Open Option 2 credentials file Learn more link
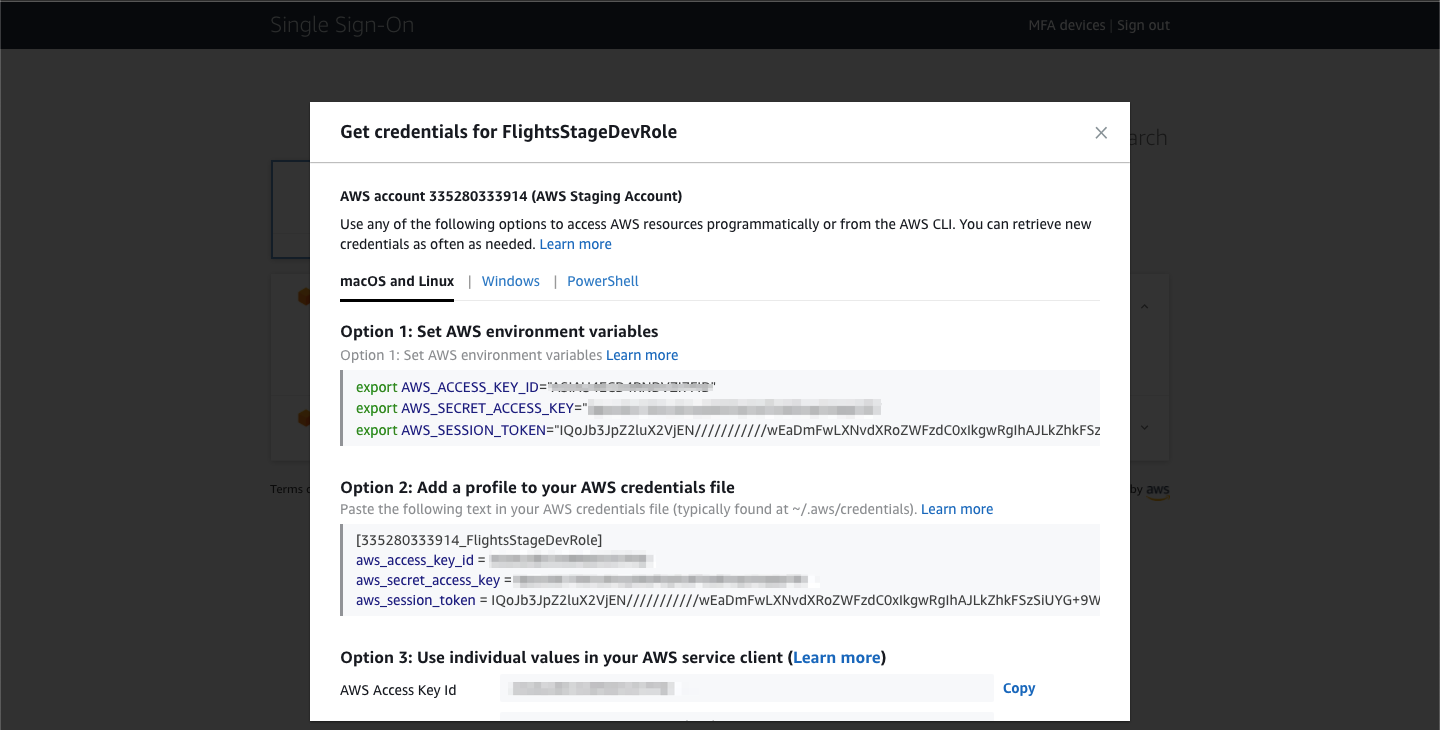This screenshot has height=730, width=1440. (957, 509)
